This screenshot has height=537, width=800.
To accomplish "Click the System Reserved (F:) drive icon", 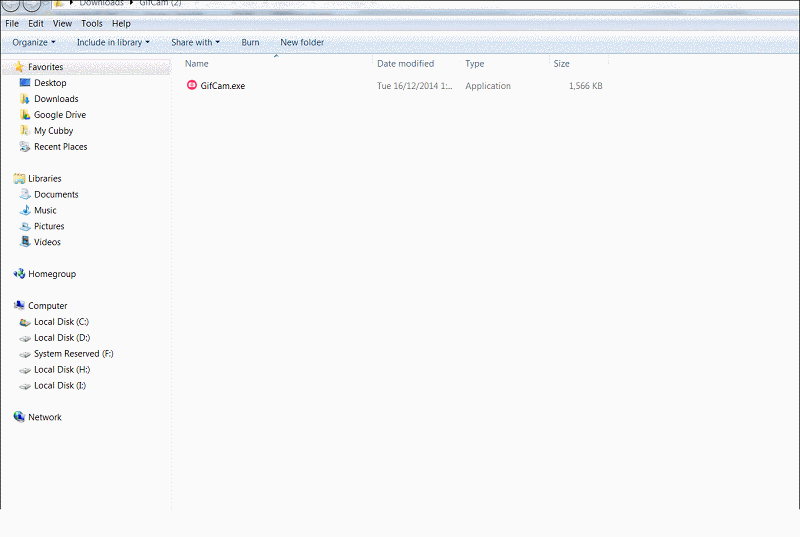I will 25,354.
